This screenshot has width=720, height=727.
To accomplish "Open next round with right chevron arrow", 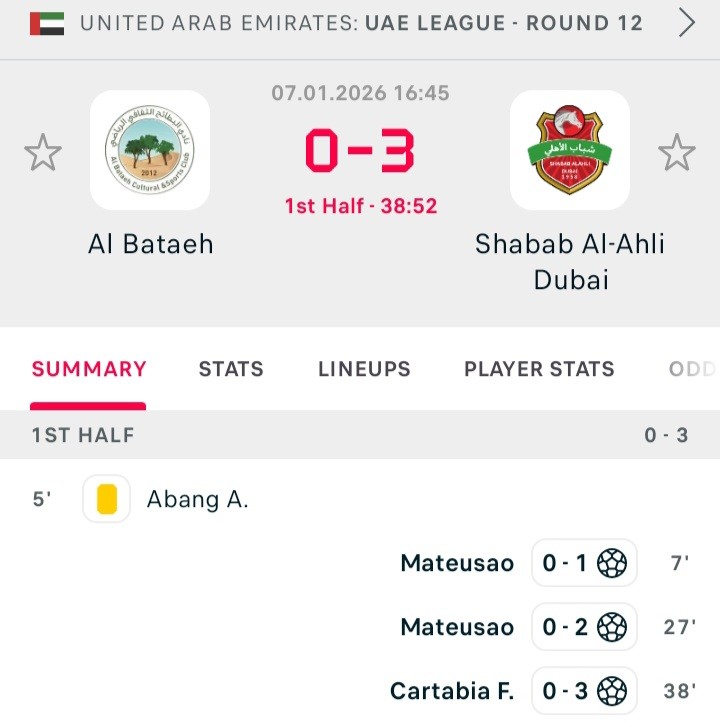I will point(687,23).
